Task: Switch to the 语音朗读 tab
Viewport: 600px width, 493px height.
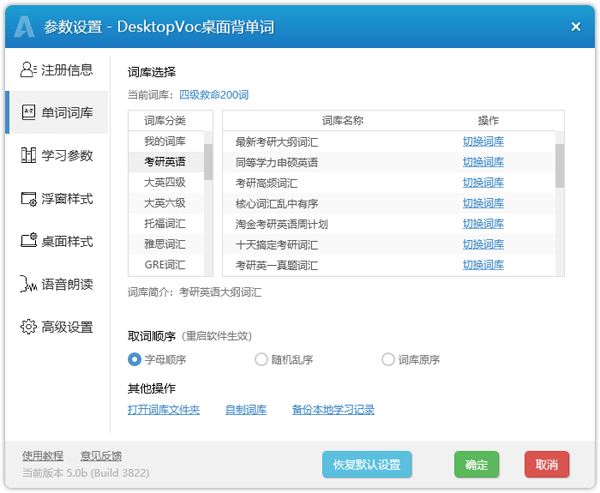Action: click(57, 284)
